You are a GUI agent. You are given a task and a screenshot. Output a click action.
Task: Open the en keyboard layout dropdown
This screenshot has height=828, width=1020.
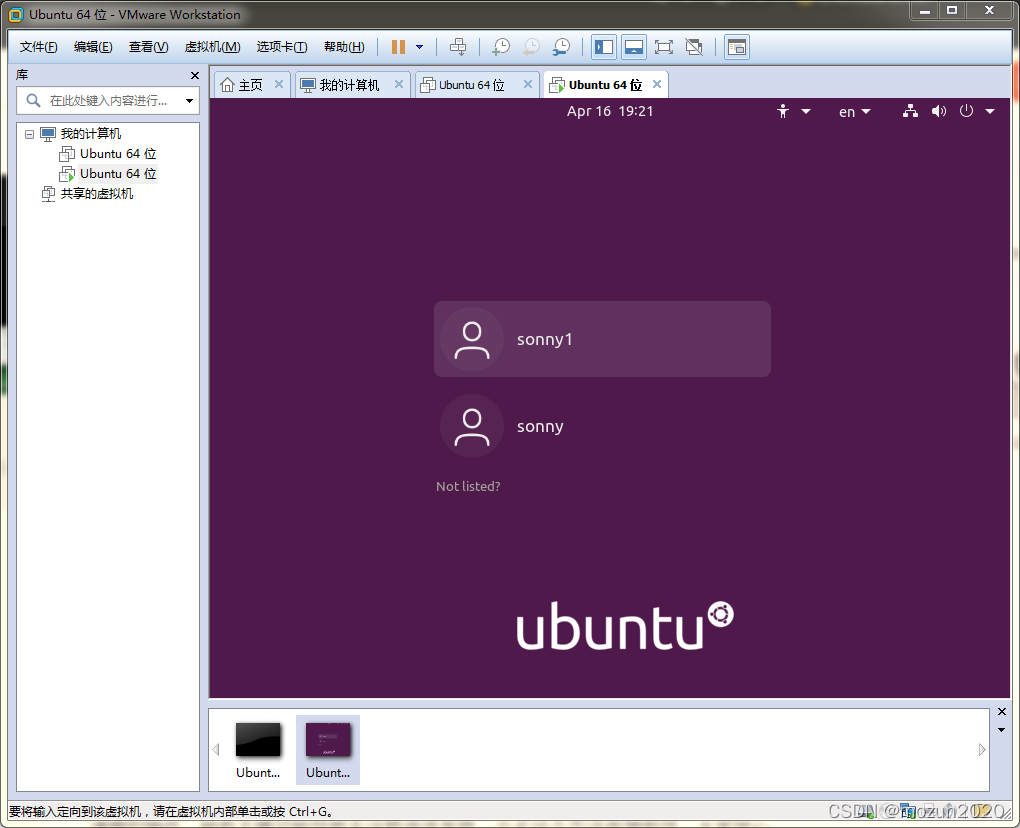[853, 111]
